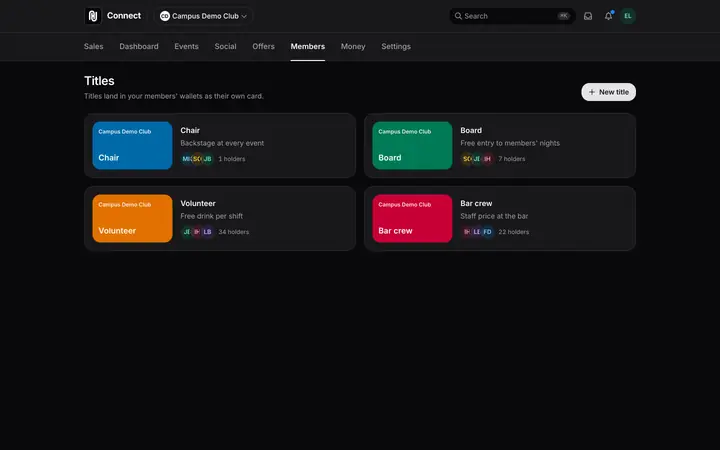Image resolution: width=720 pixels, height=450 pixels.
Task: Click the '1 holders' count text
Action: point(232,159)
